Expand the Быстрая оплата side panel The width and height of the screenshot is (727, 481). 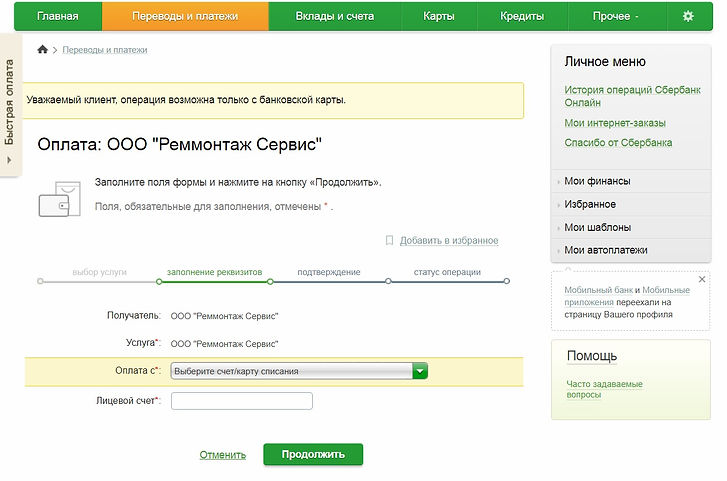9,106
